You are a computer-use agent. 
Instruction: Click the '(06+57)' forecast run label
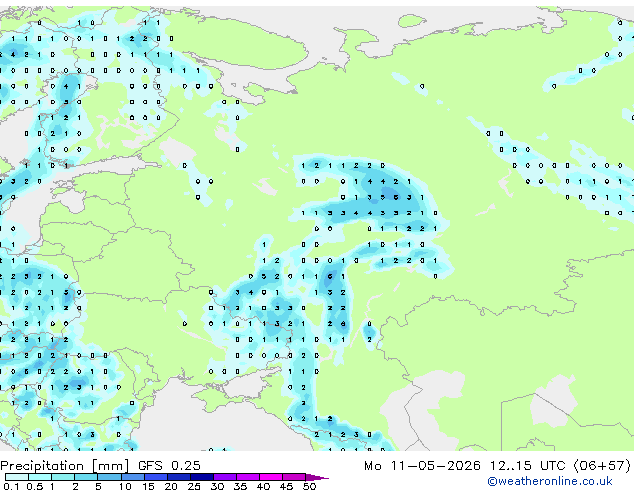[602, 466]
